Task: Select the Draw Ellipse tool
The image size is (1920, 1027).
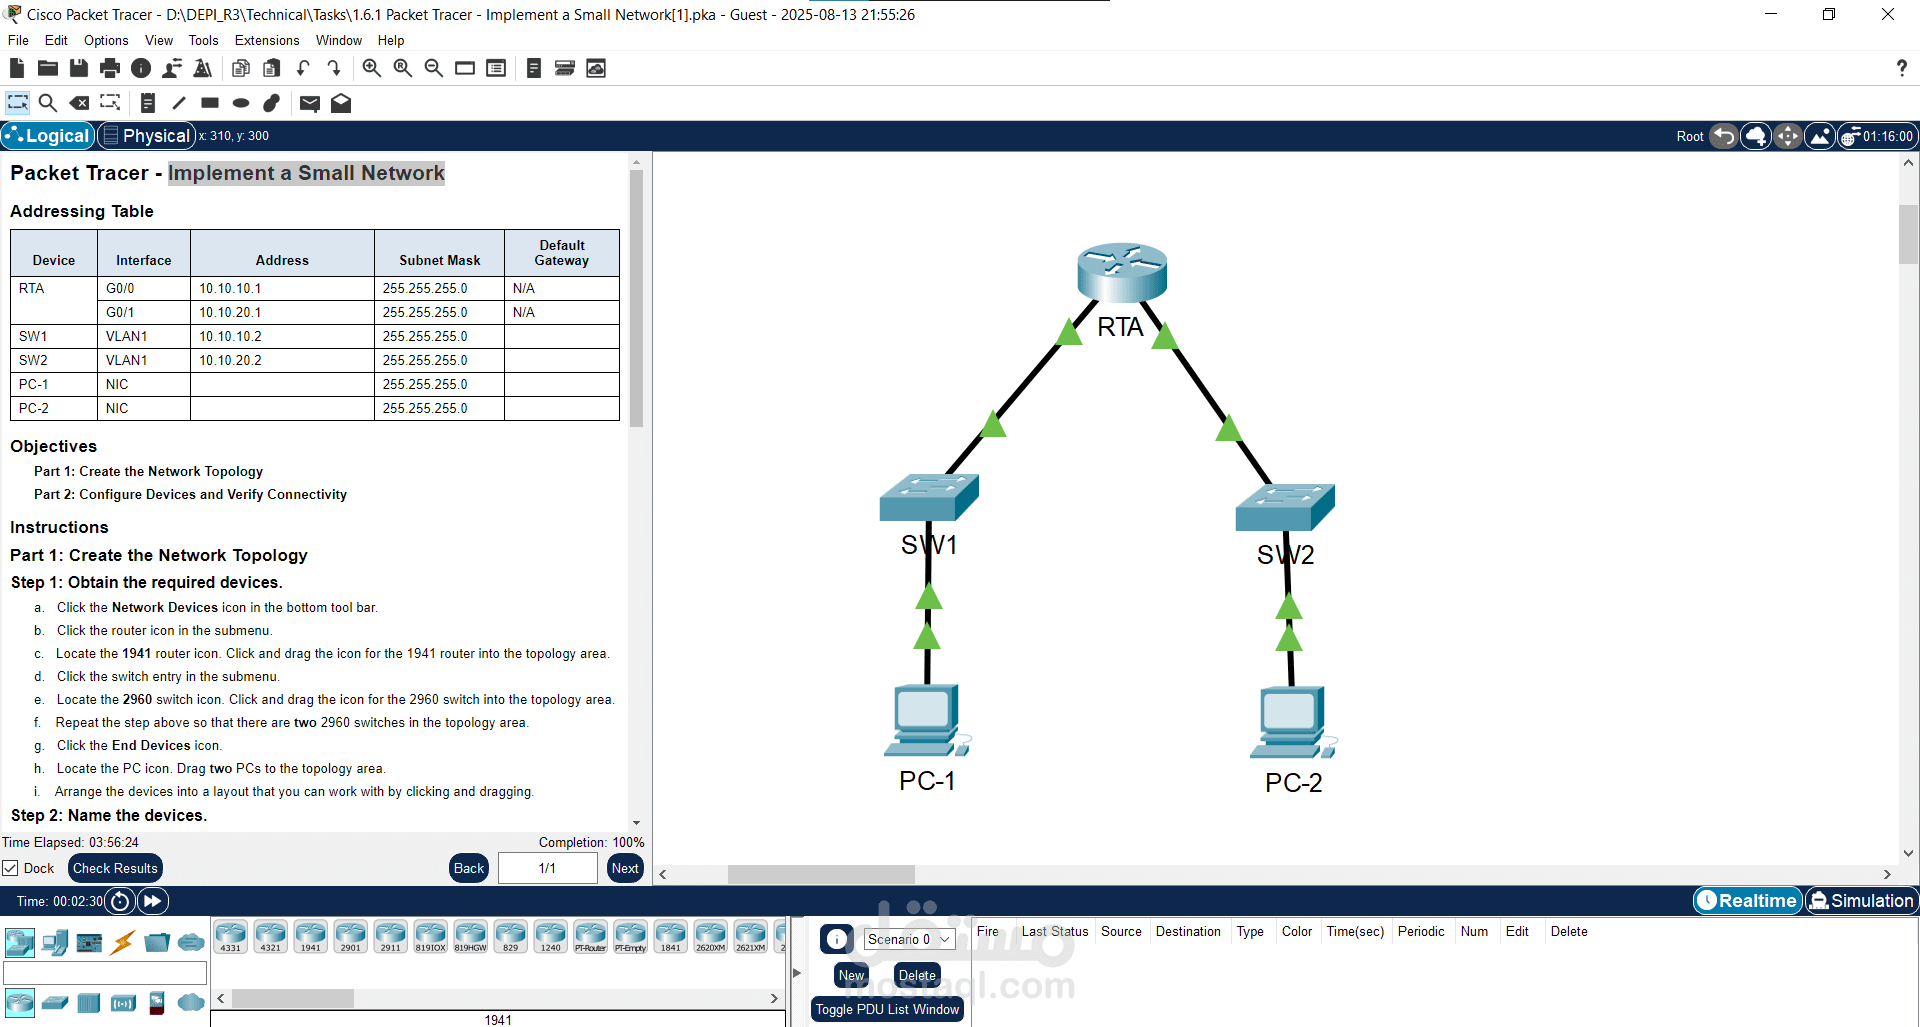Action: coord(241,103)
